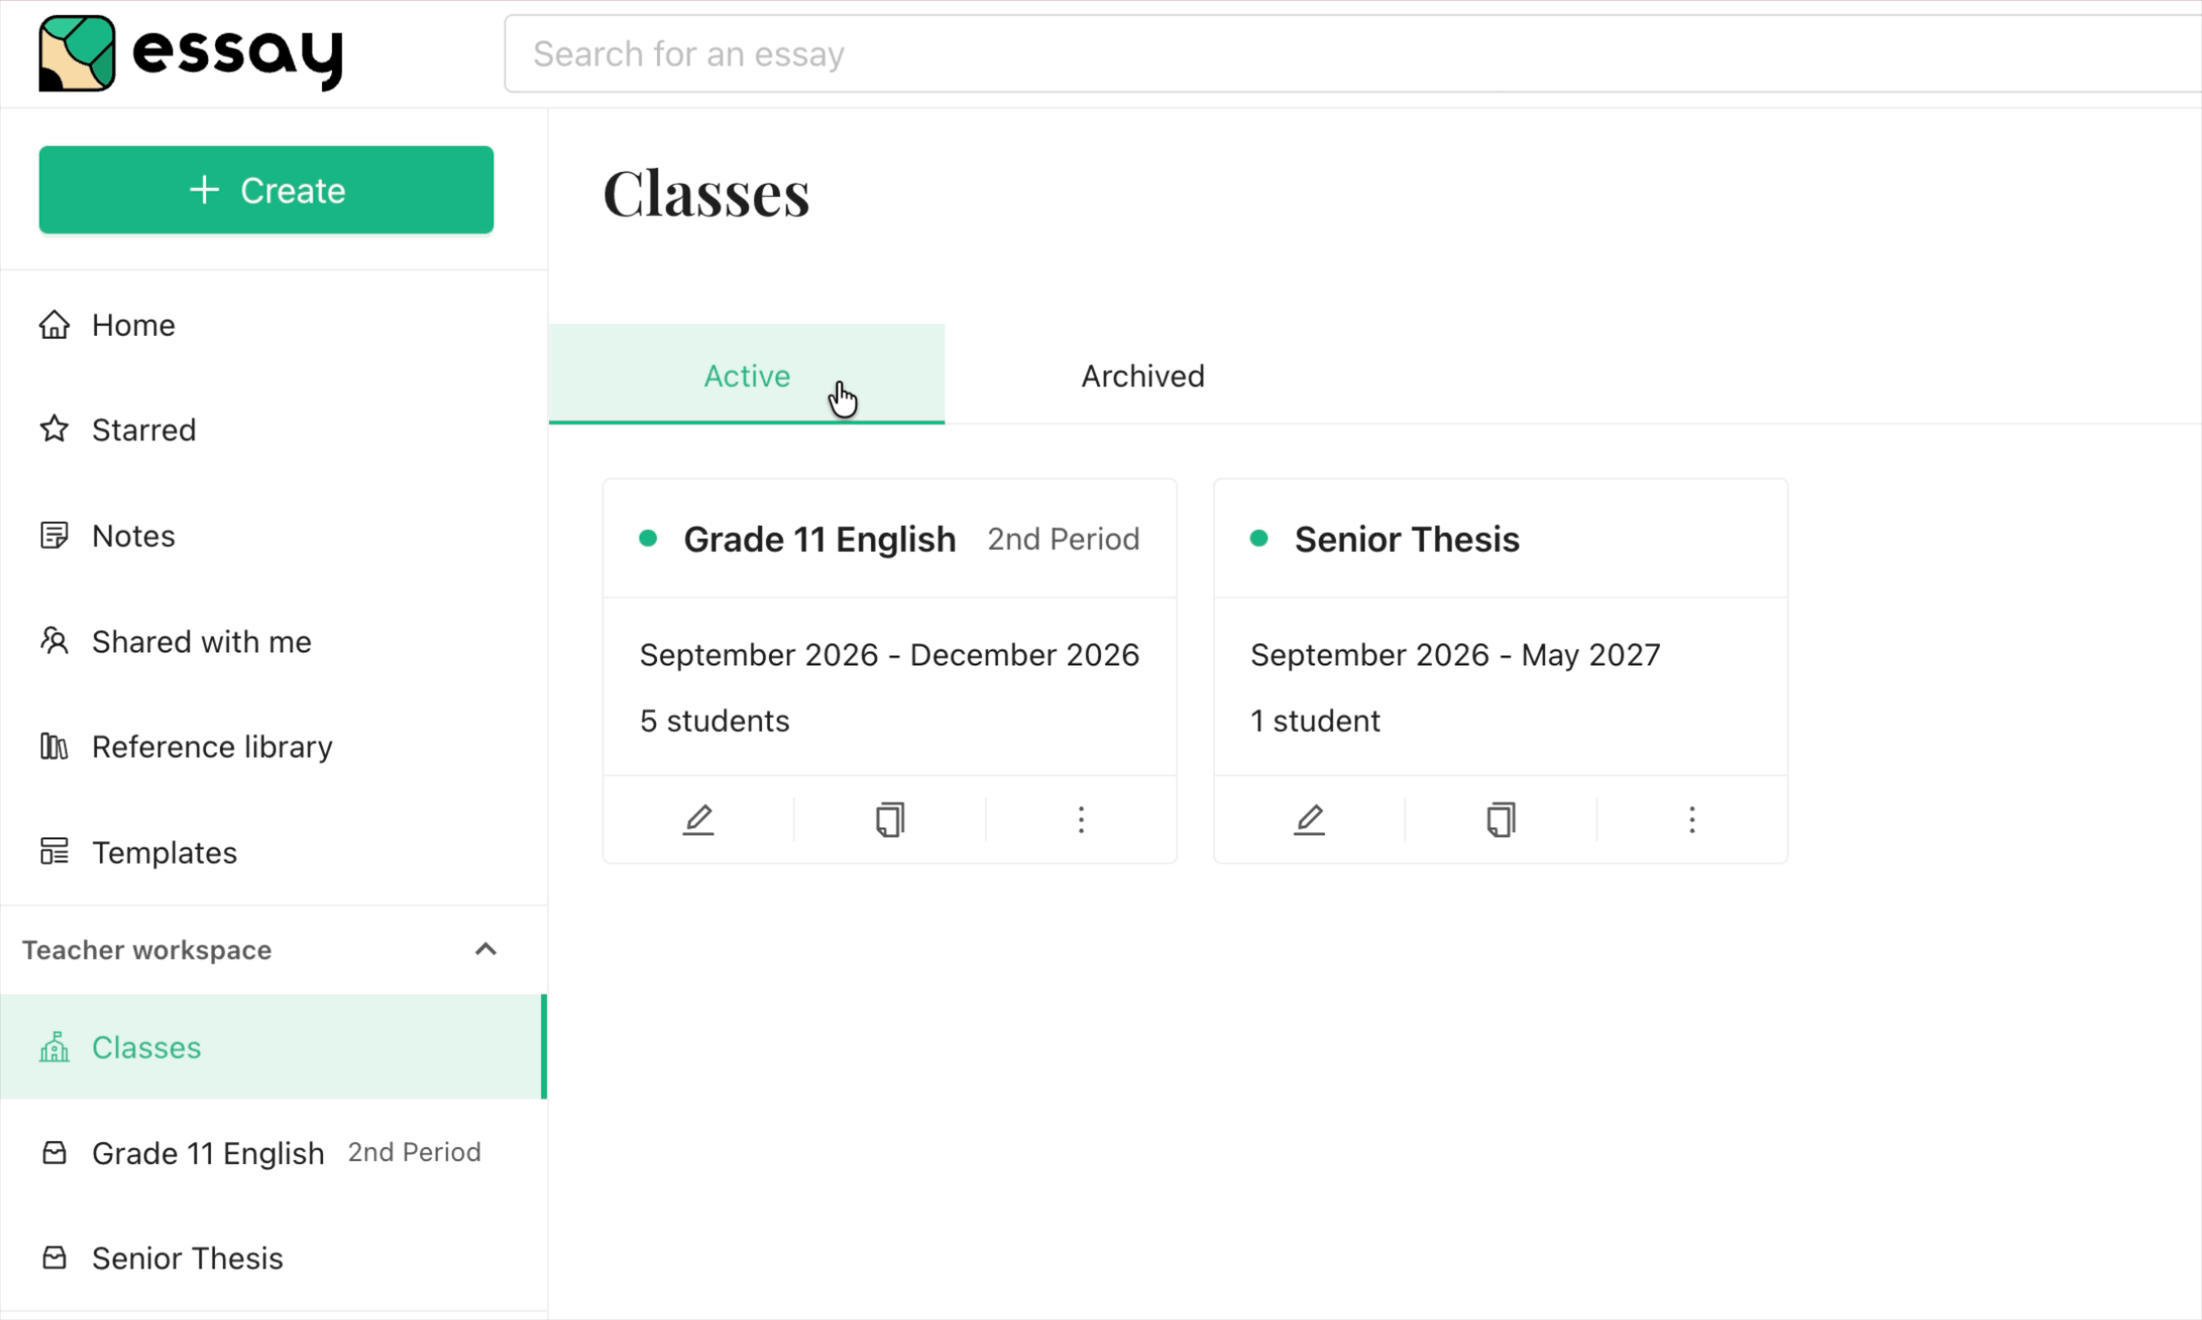The width and height of the screenshot is (2202, 1320).
Task: Switch to the Active tab
Action: pyautogui.click(x=746, y=375)
